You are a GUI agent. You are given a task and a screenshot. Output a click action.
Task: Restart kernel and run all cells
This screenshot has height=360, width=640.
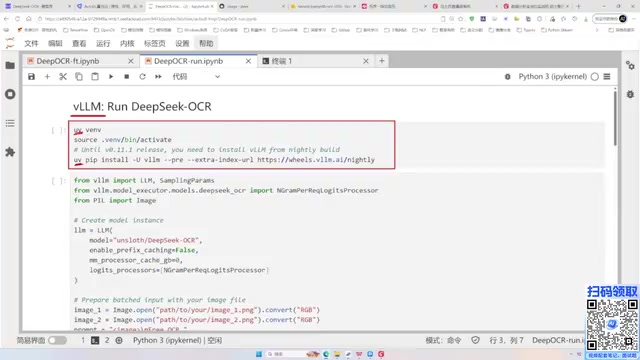158,77
